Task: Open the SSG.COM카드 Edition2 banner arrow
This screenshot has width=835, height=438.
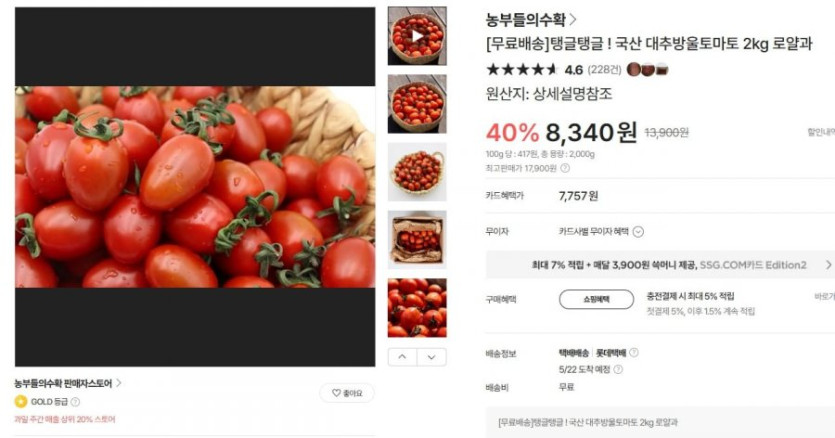Action: 828,265
